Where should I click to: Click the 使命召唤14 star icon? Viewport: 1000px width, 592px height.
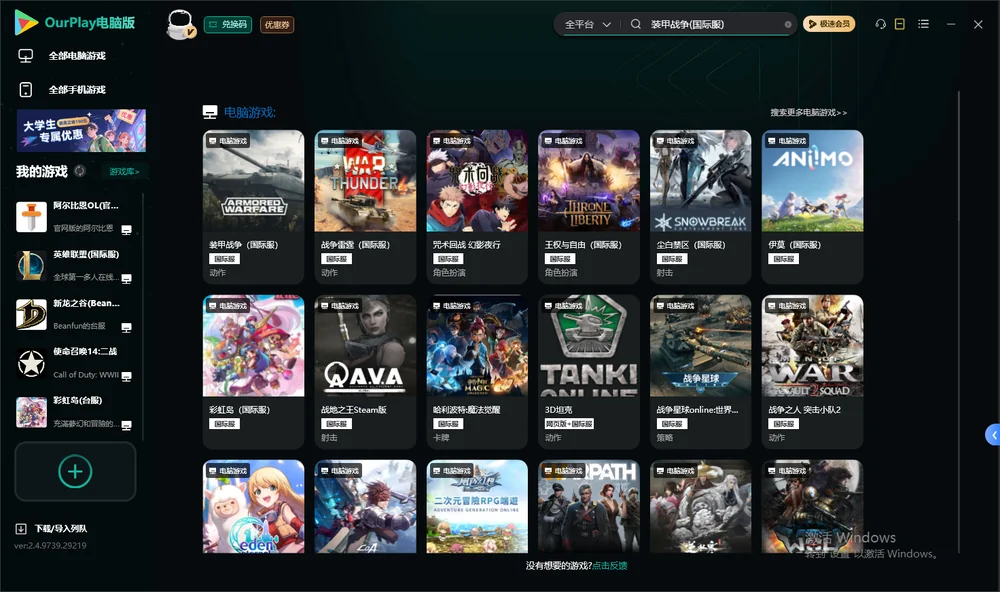click(x=31, y=364)
